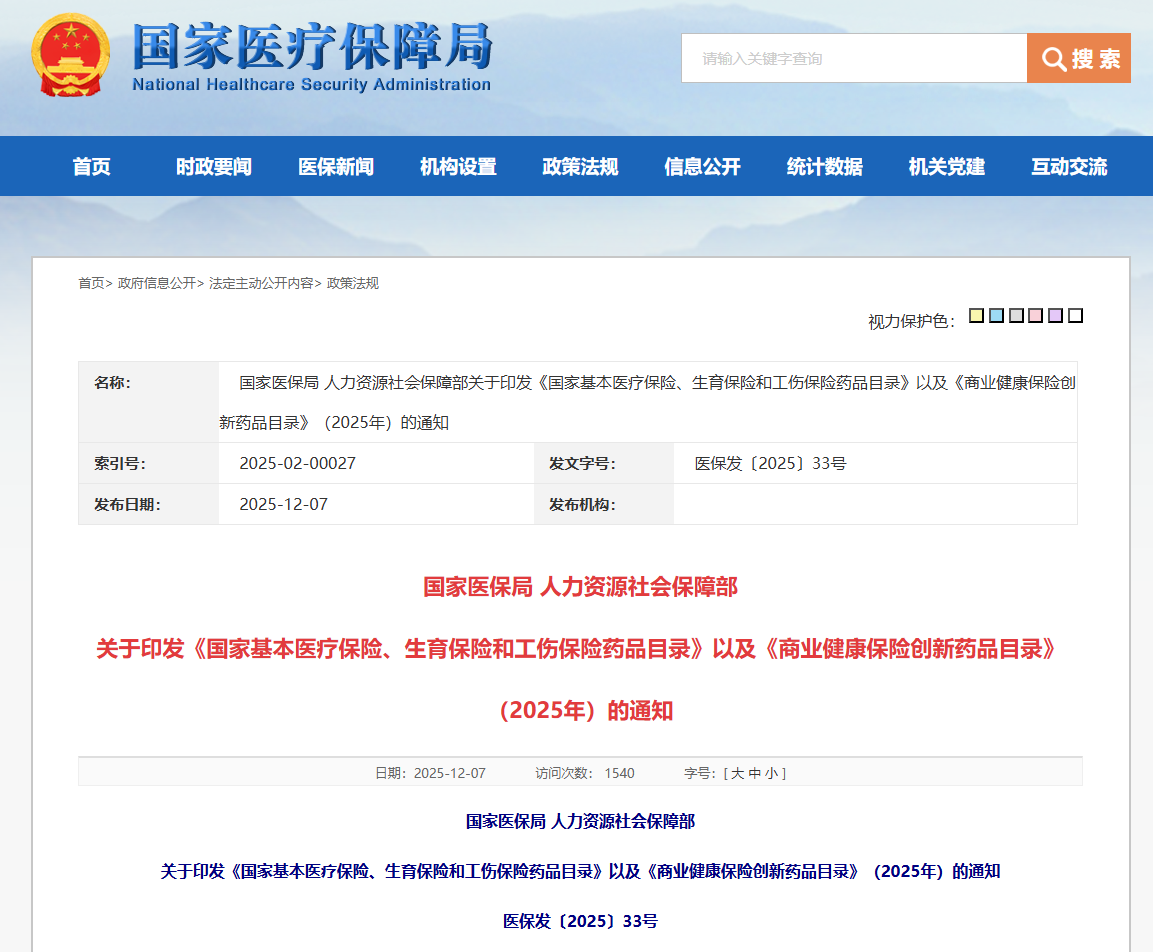Click the national emblem logo
Screen dimensions: 1153x952
(71, 57)
